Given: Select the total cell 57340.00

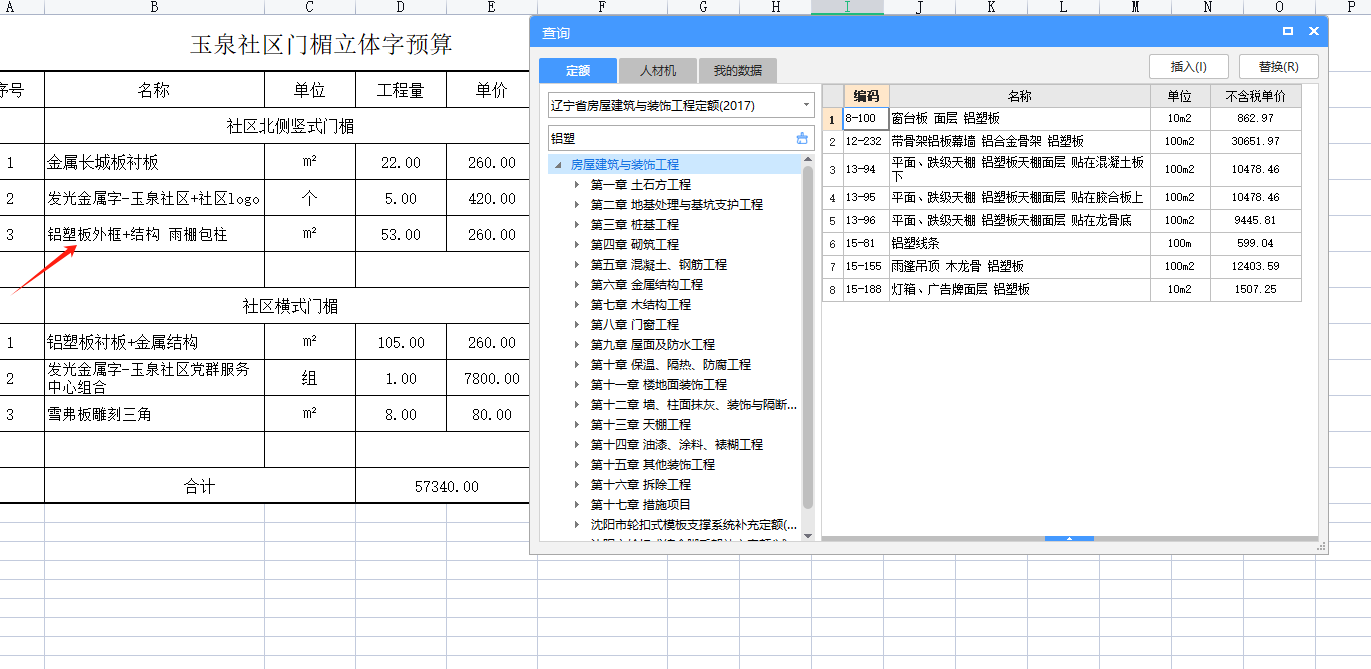Looking at the screenshot, I should coord(446,486).
